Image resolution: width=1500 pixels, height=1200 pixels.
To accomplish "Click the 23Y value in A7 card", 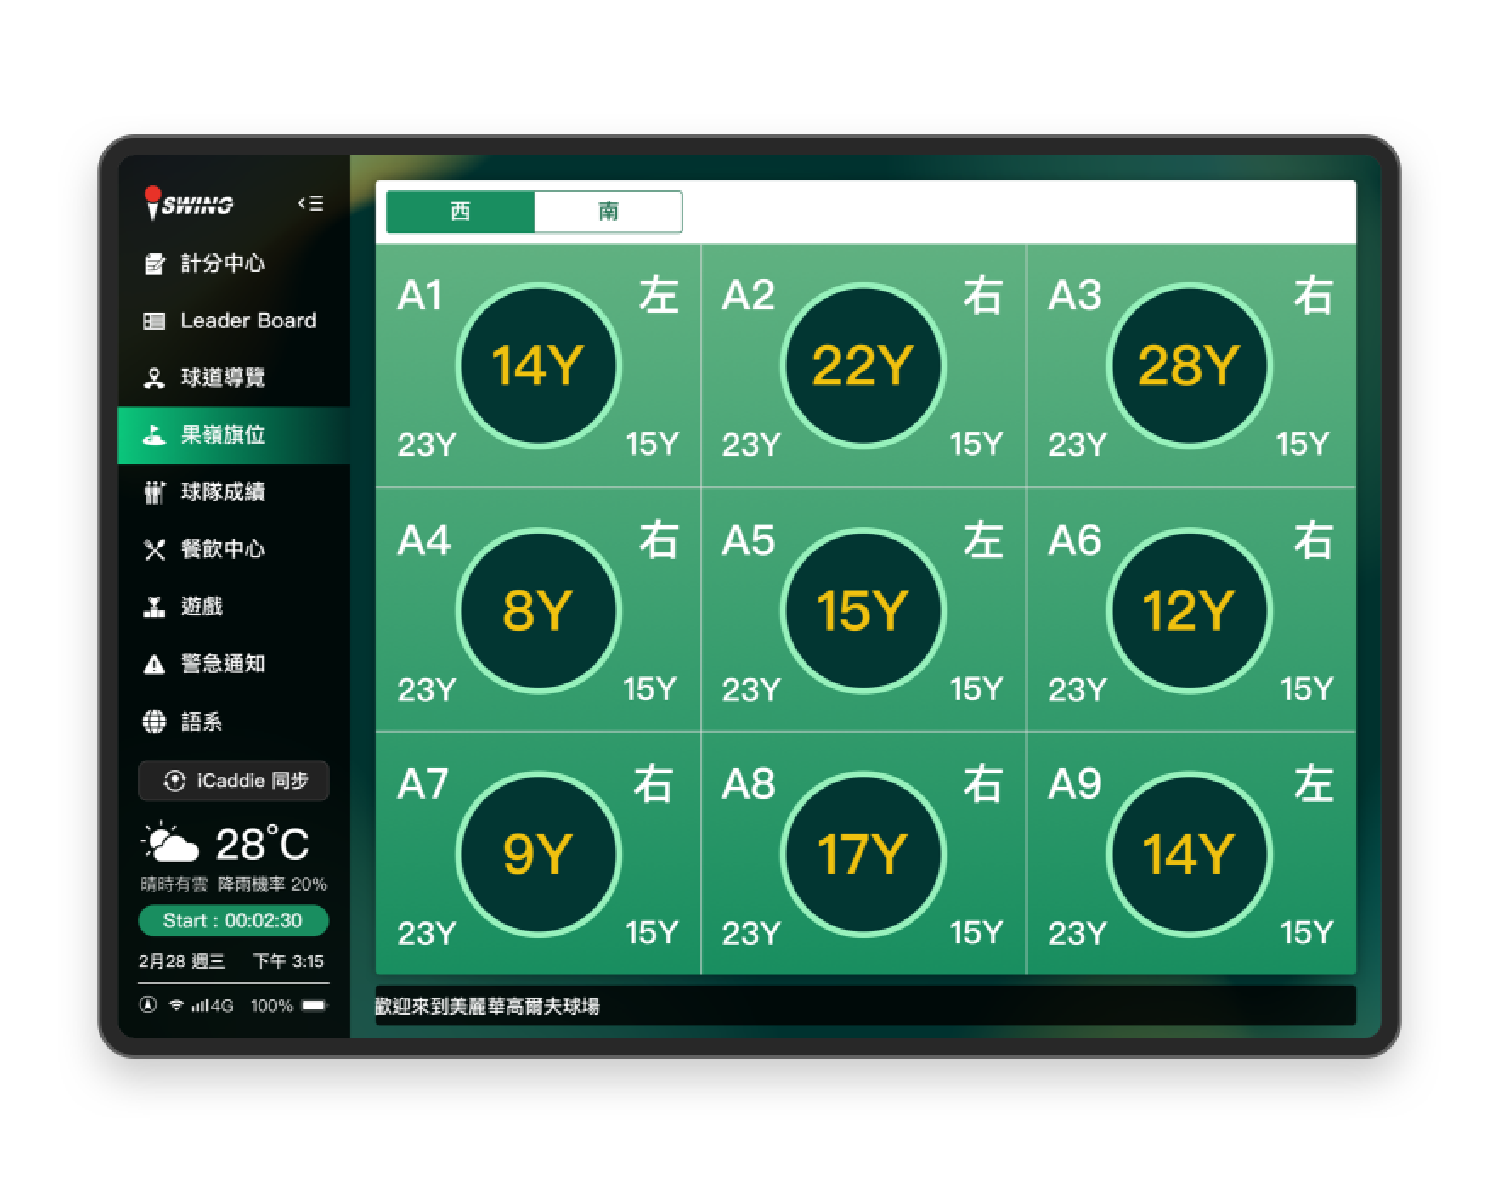I will pos(427,933).
